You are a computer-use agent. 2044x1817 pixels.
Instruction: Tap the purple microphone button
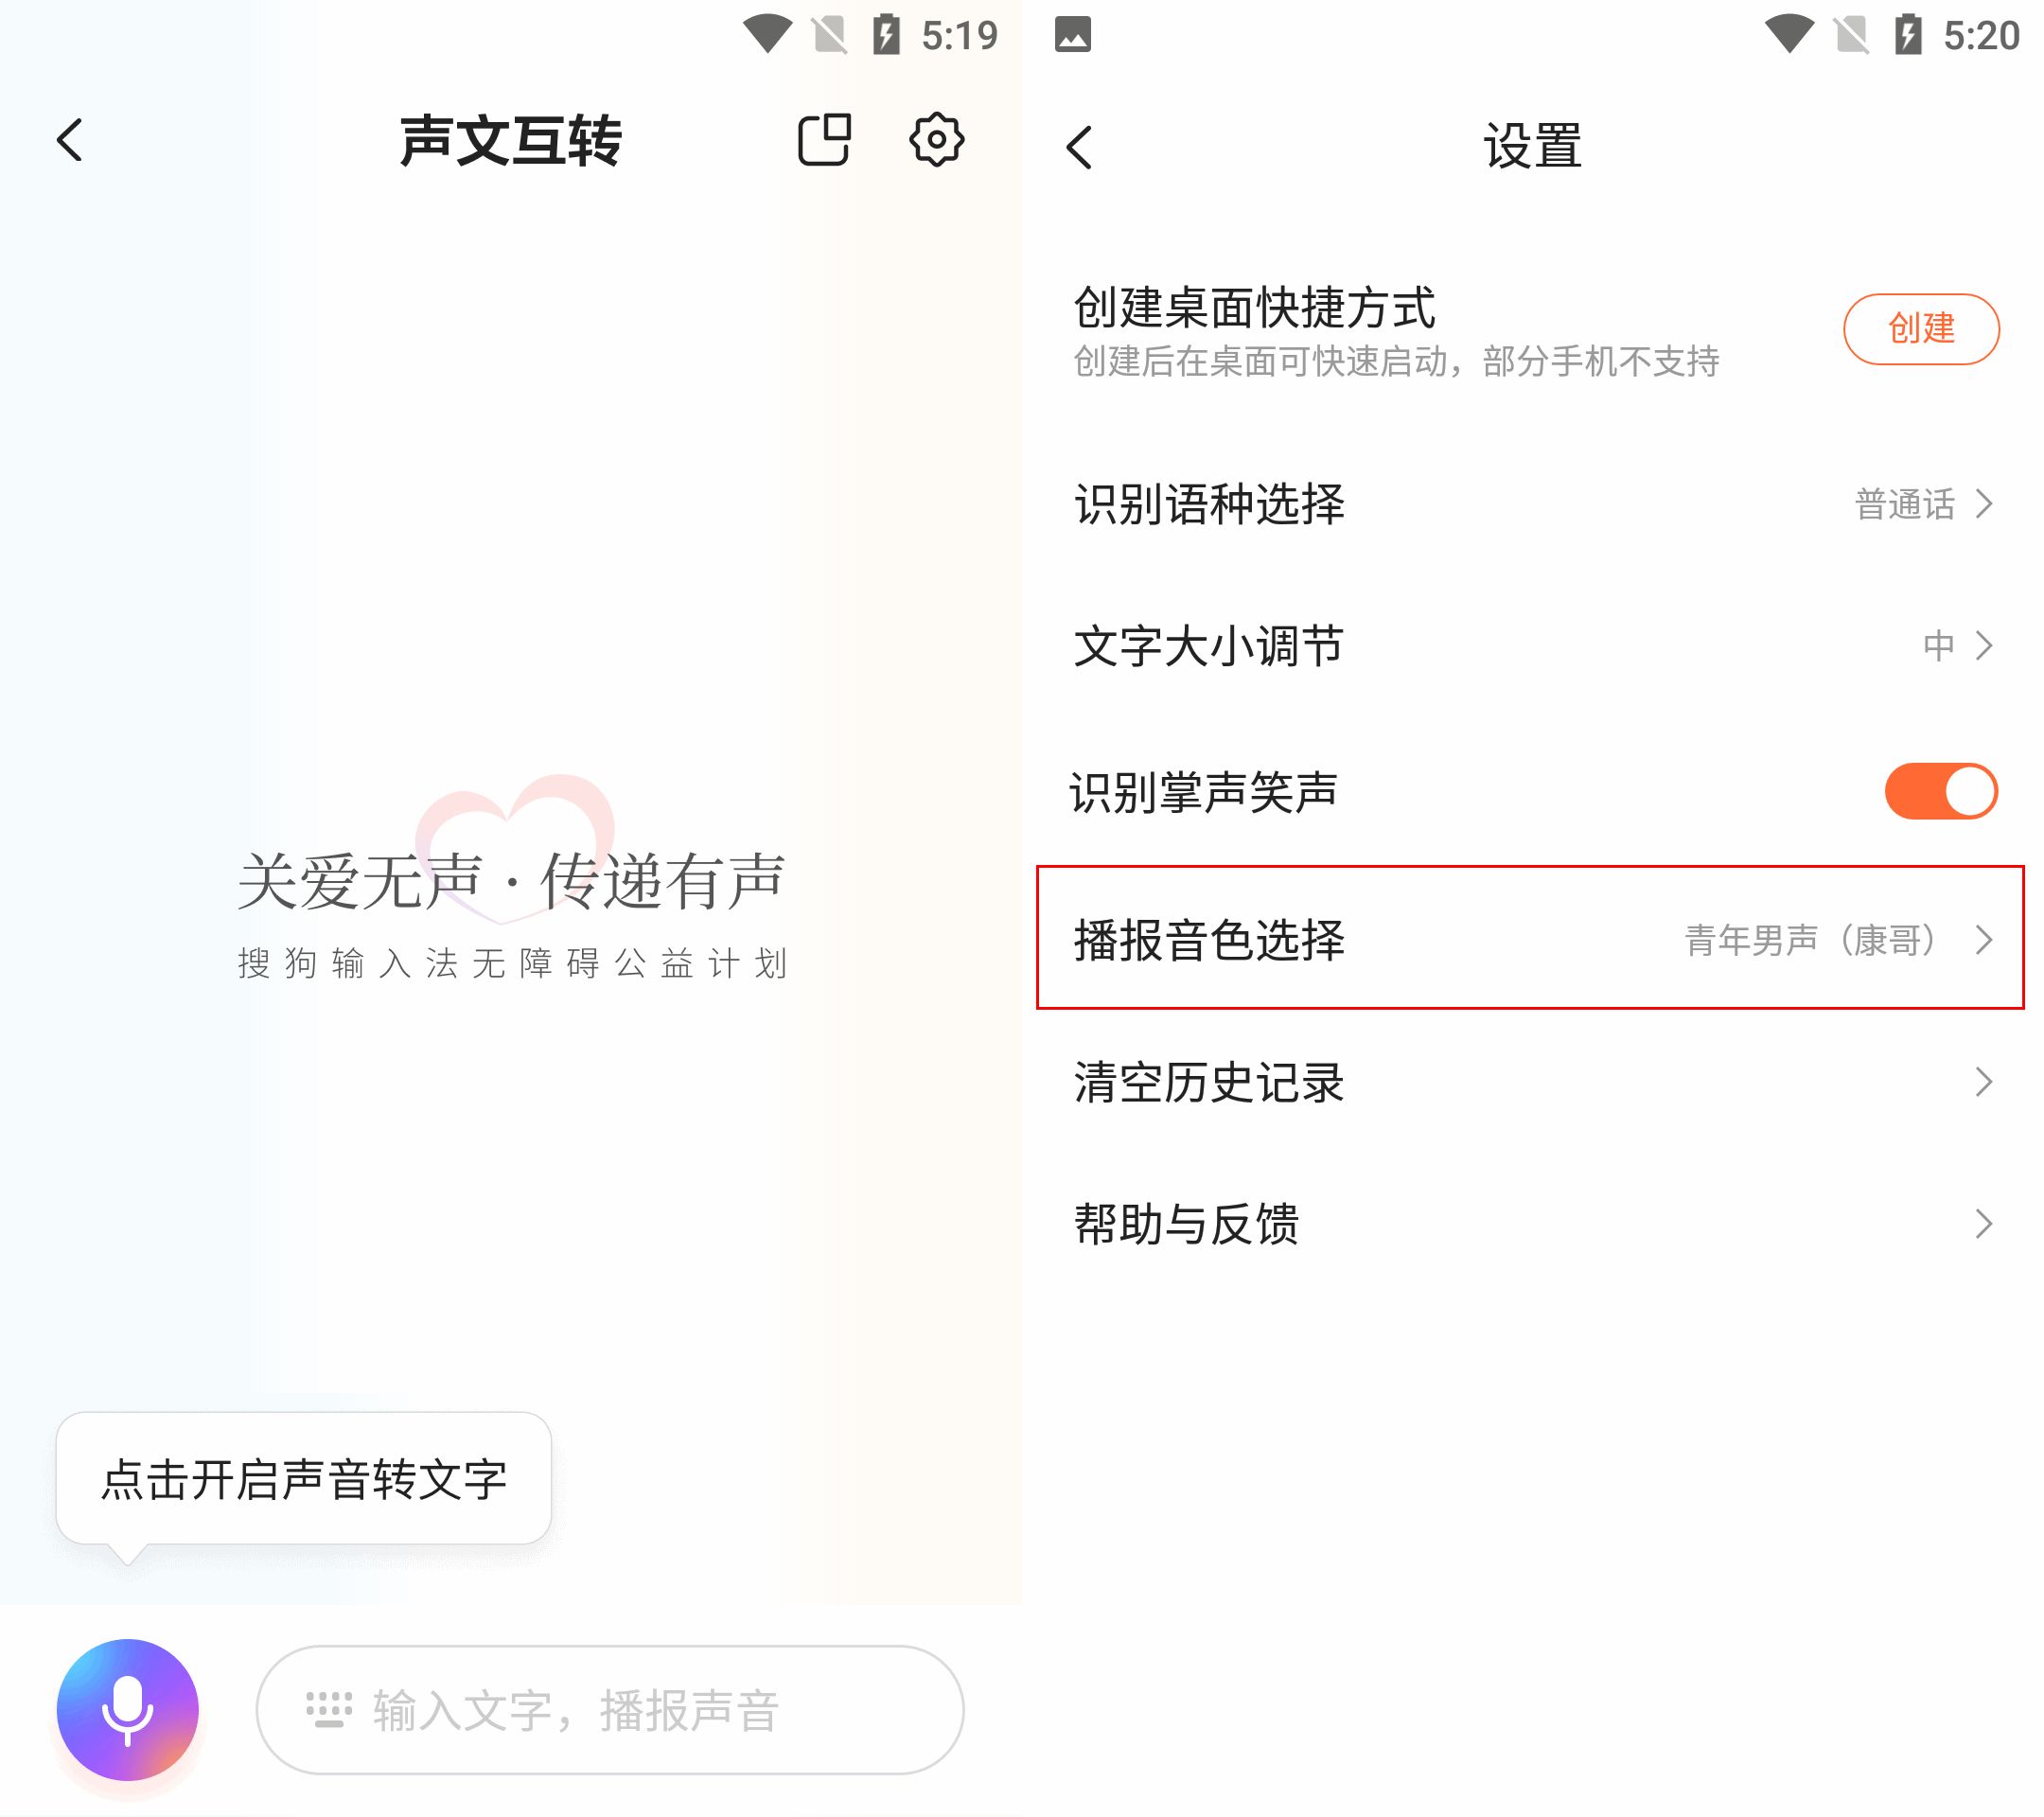[127, 1709]
